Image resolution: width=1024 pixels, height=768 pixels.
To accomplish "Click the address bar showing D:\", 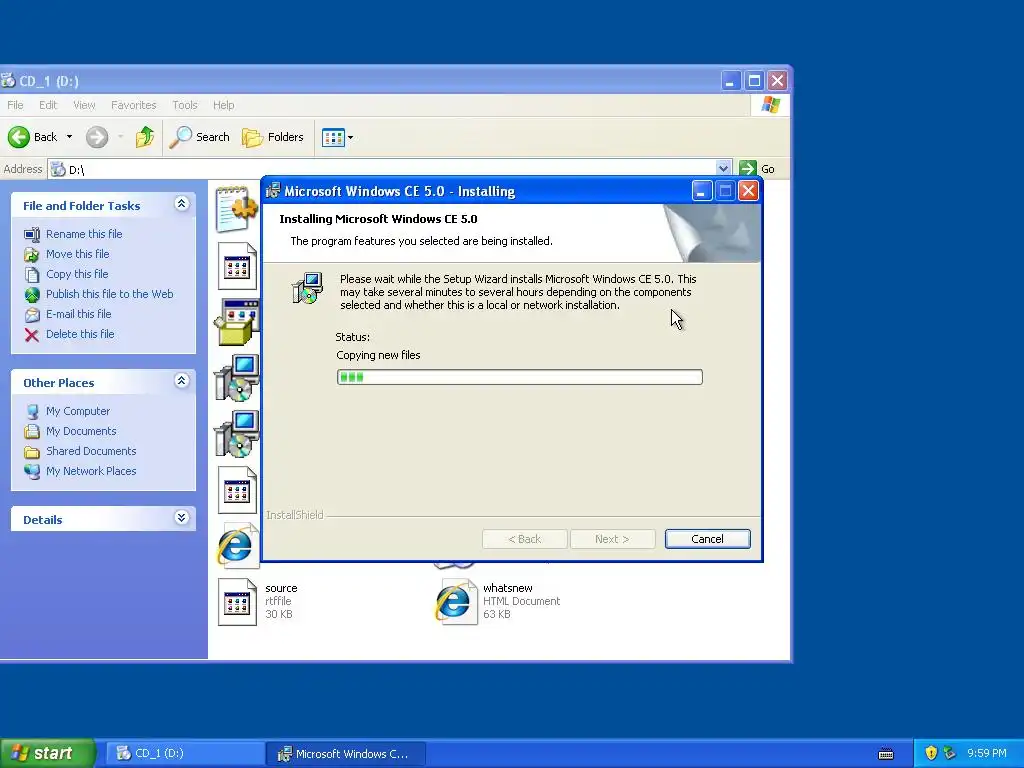I will tap(389, 169).
